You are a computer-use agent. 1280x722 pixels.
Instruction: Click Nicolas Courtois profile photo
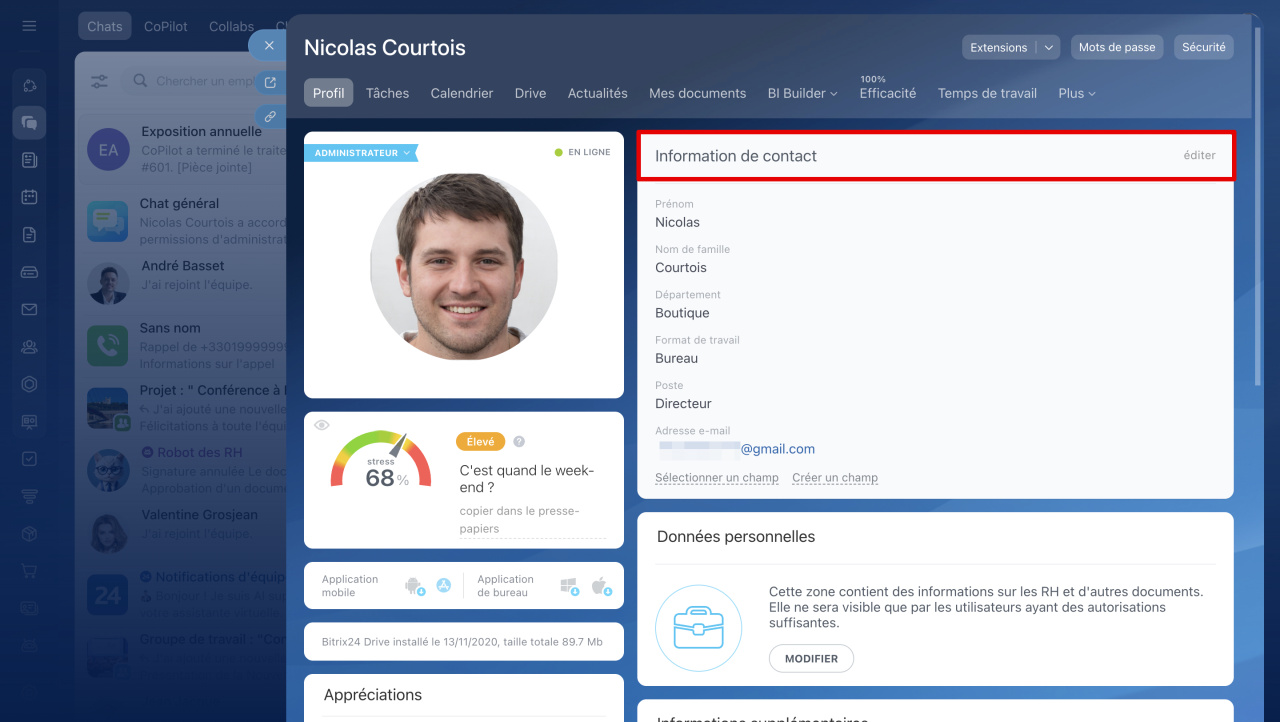click(x=463, y=267)
